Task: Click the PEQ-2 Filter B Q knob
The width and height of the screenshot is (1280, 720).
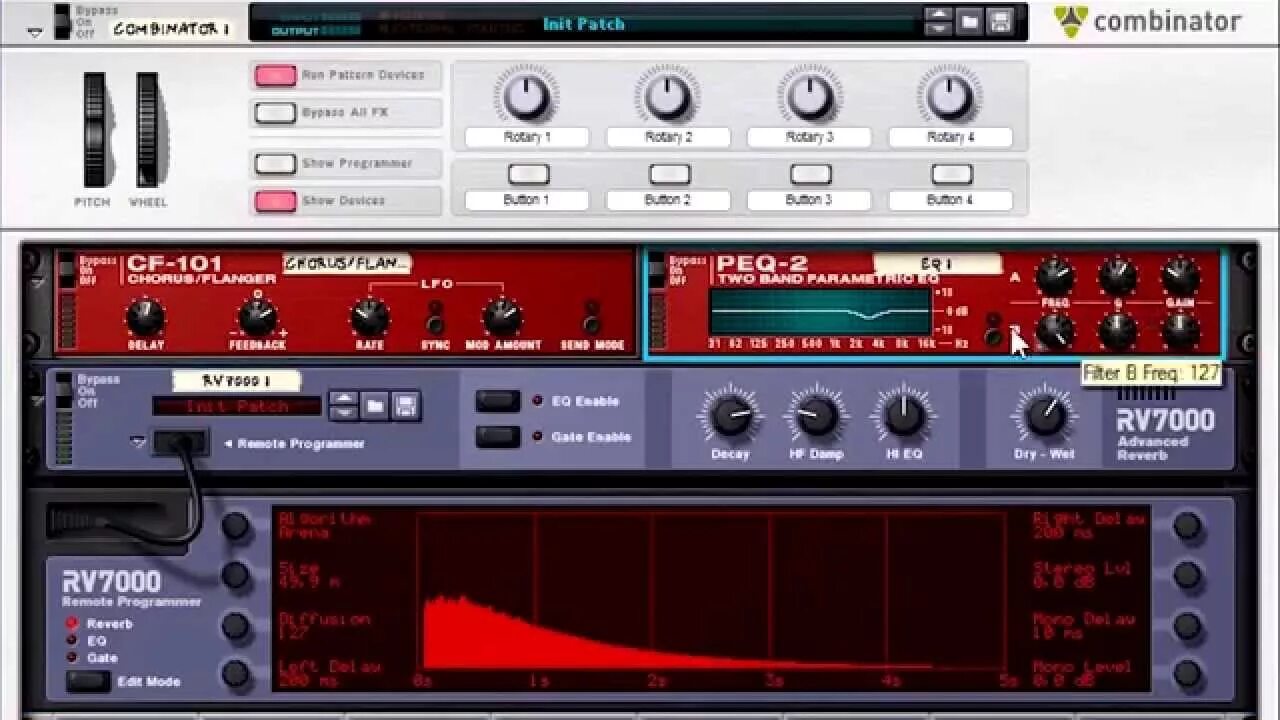Action: (x=1118, y=331)
